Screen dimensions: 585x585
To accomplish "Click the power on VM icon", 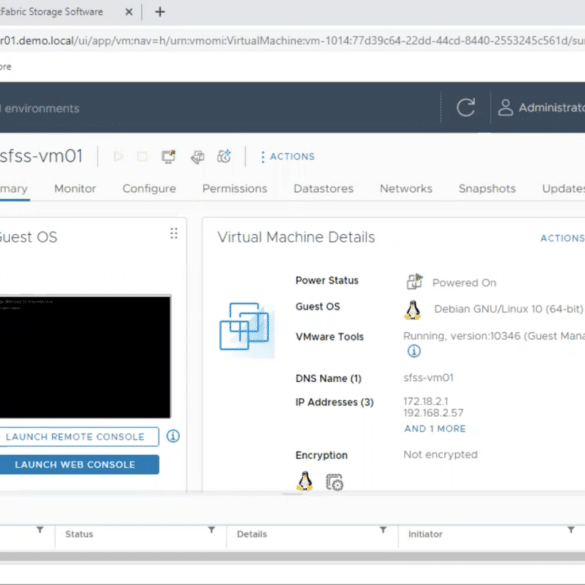I will point(118,156).
